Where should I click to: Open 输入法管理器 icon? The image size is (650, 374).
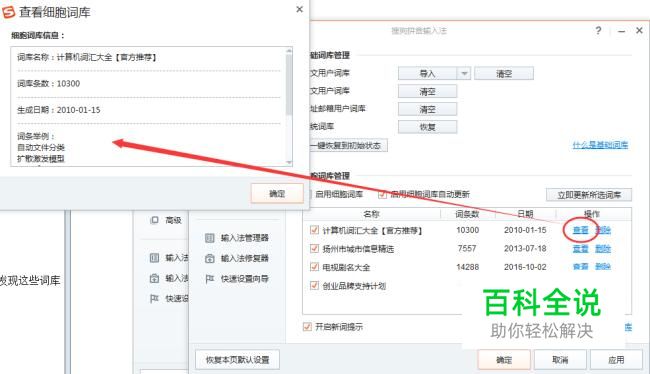click(209, 238)
